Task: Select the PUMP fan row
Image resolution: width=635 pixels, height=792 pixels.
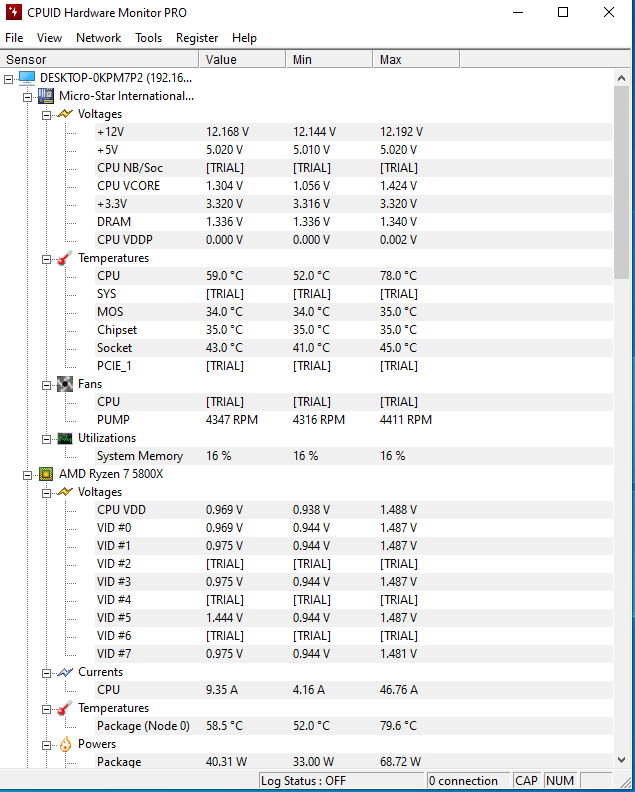Action: [354, 420]
